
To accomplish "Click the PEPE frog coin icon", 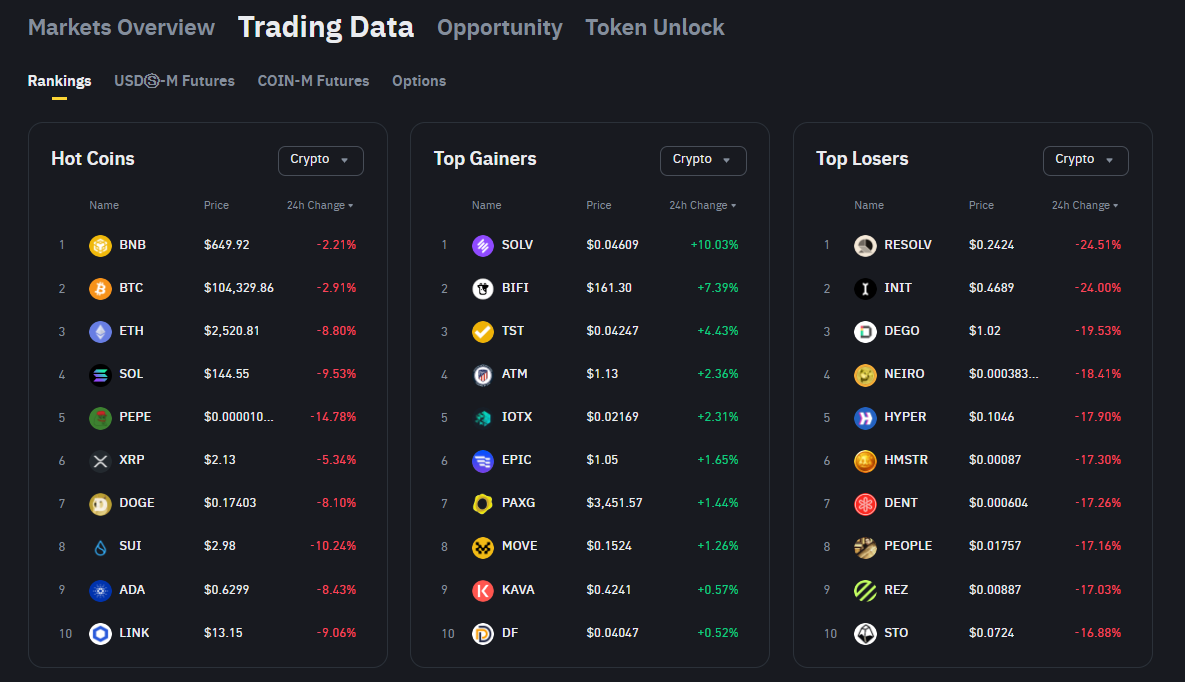I will click(100, 417).
